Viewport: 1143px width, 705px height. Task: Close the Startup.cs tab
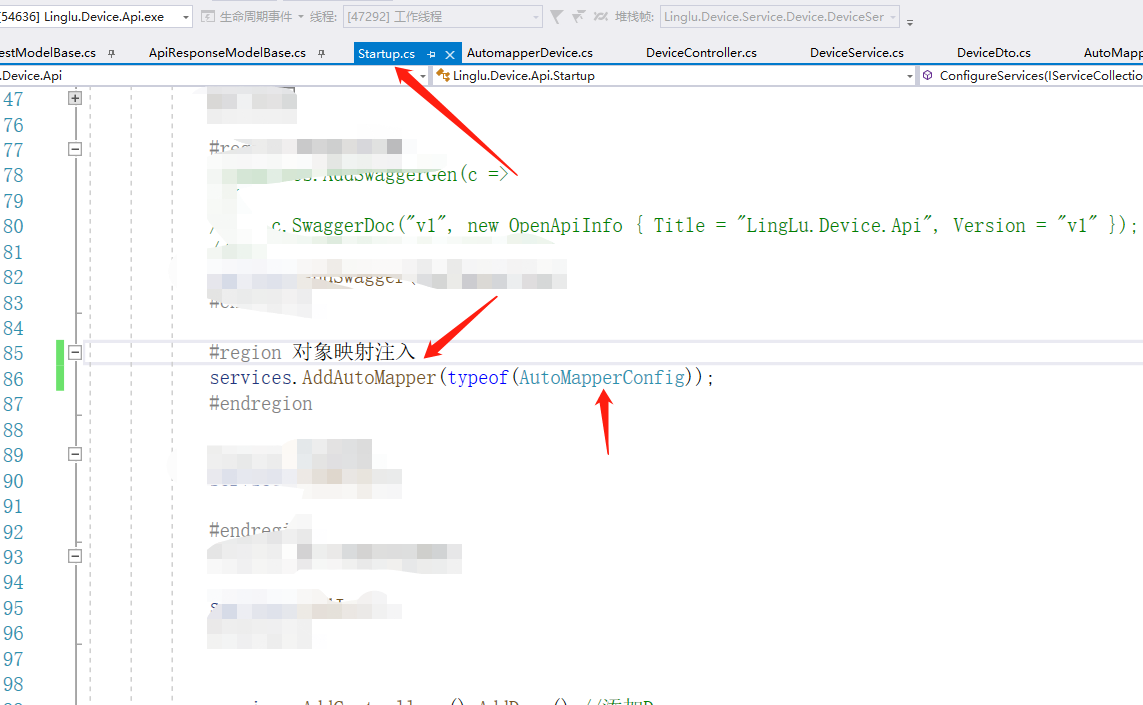tap(449, 52)
